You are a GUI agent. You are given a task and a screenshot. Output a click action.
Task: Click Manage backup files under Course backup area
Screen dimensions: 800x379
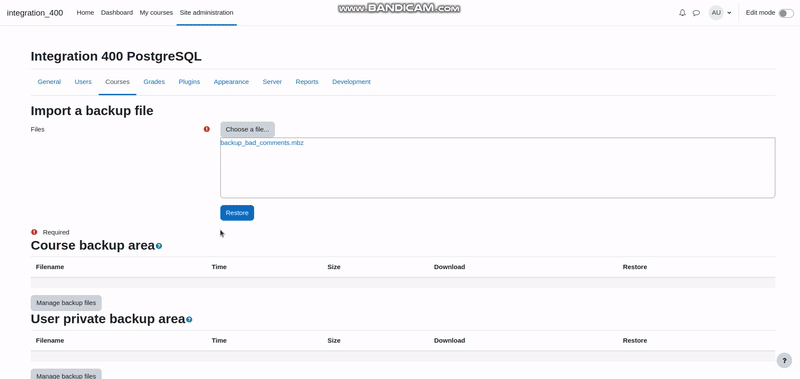point(66,303)
